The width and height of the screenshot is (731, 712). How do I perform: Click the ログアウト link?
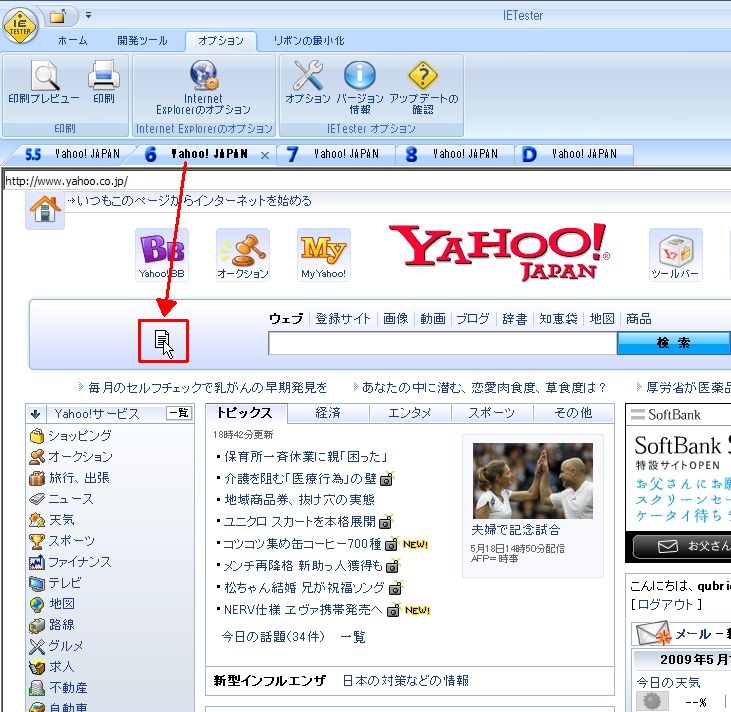tap(666, 605)
